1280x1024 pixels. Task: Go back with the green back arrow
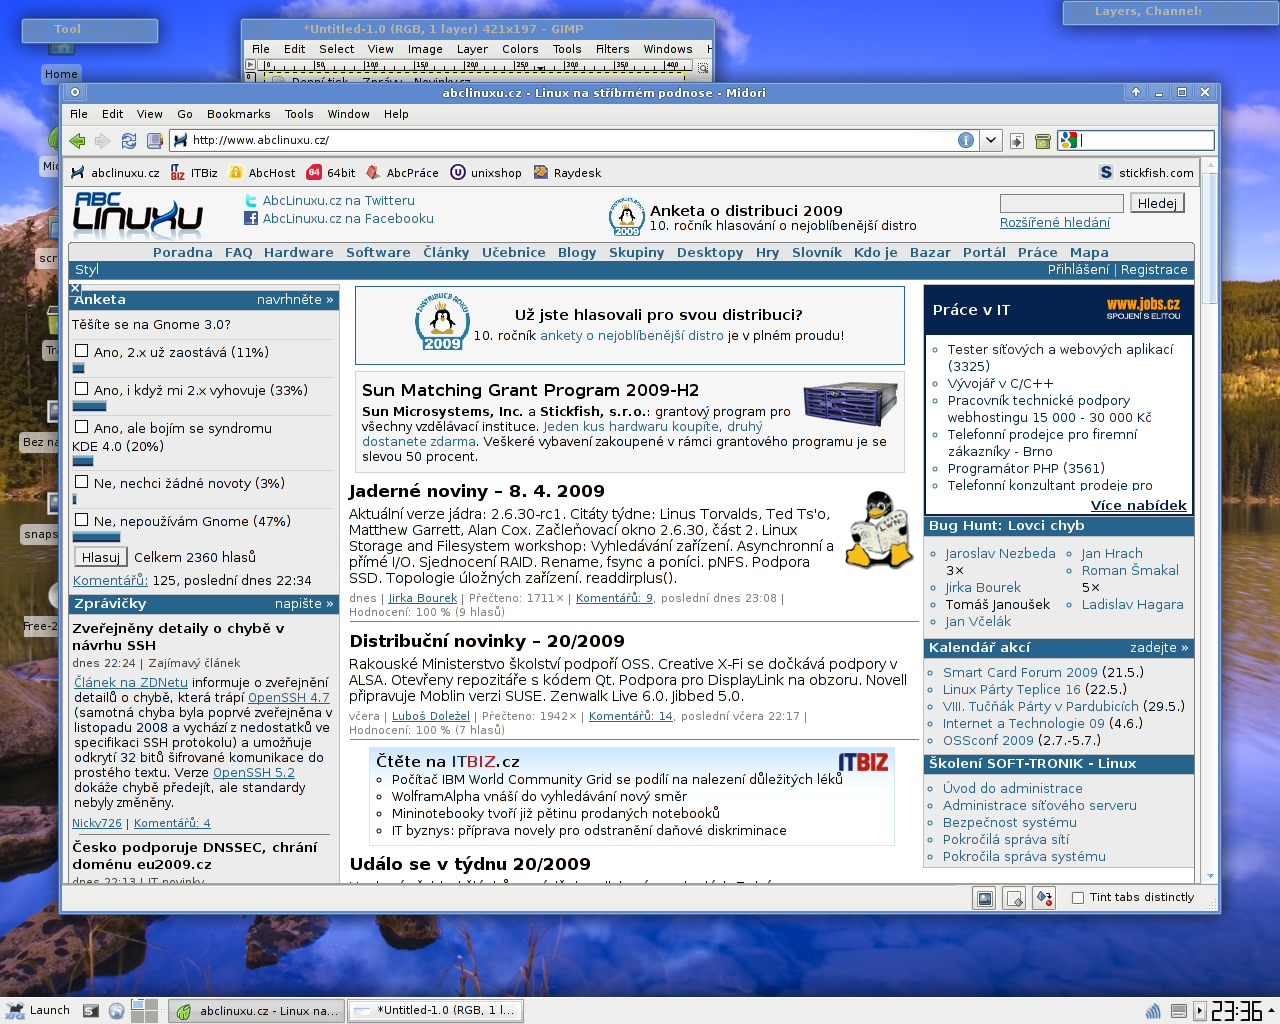[x=77, y=141]
